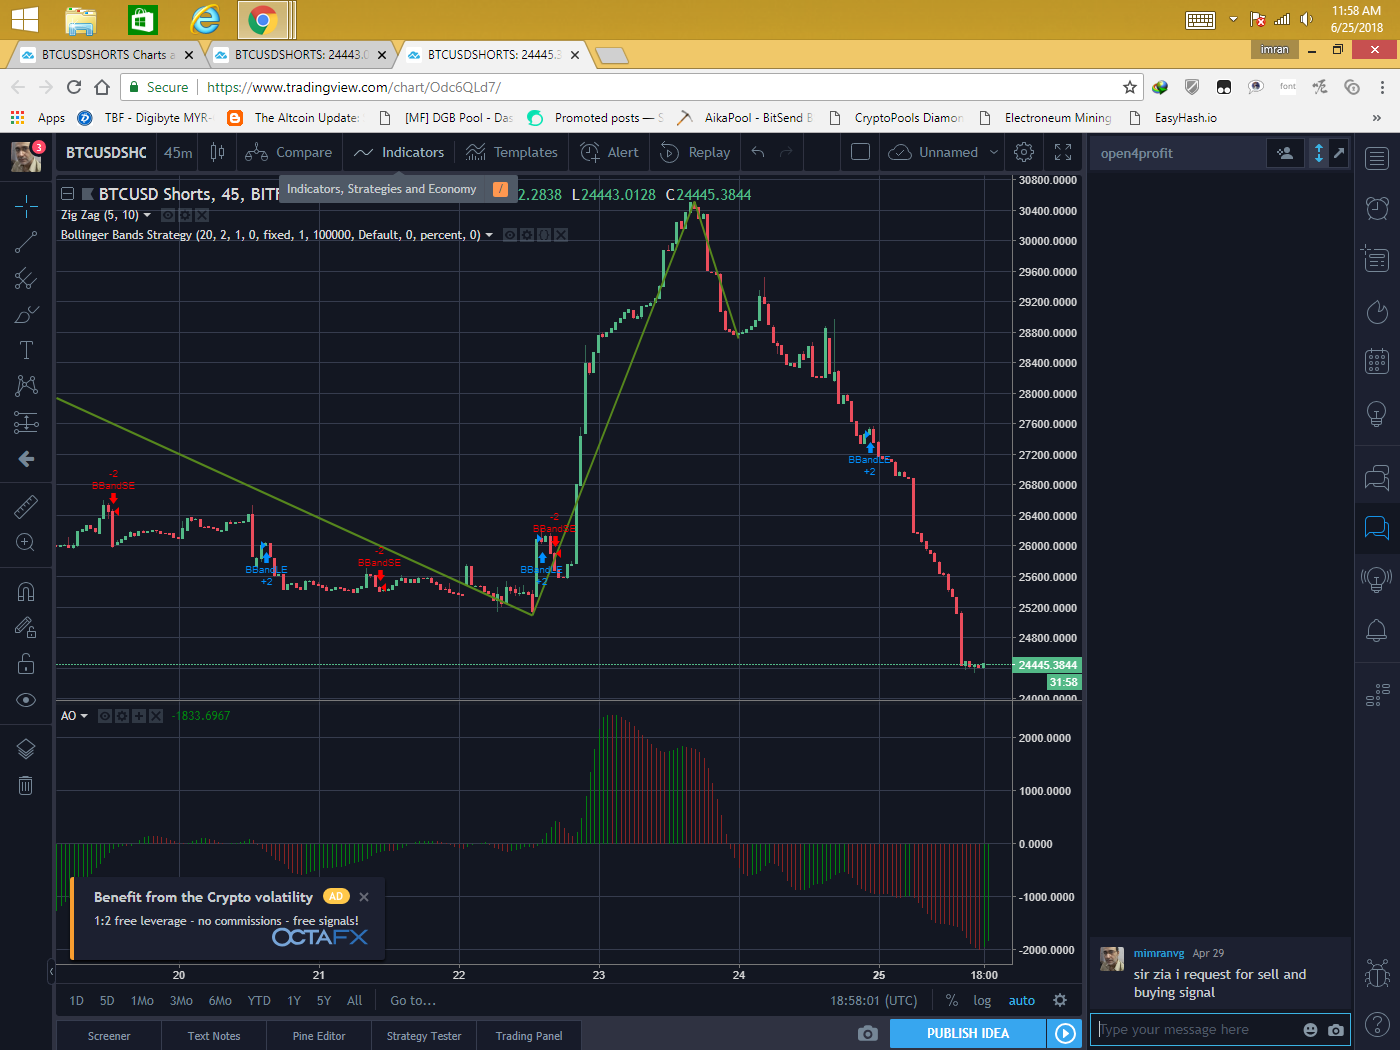Toggle log scale mode
The image size is (1400, 1050).
(x=982, y=1000)
